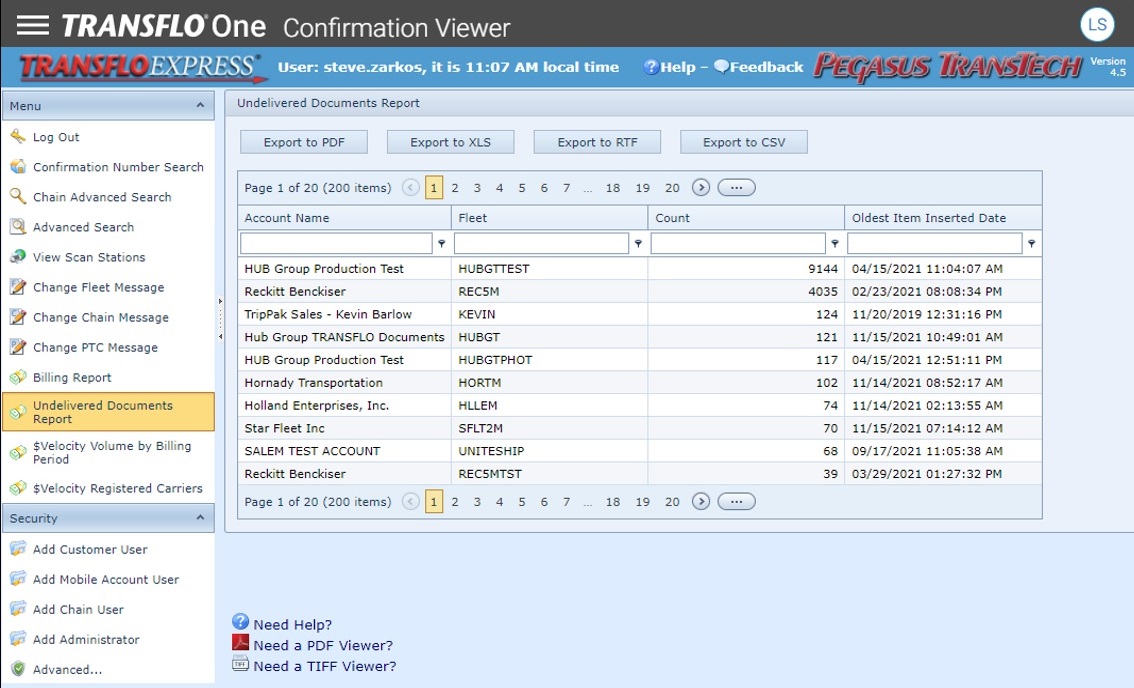Screen dimensions: 1134x688
Task: Click the red PDF viewer icon
Action: click(x=241, y=642)
